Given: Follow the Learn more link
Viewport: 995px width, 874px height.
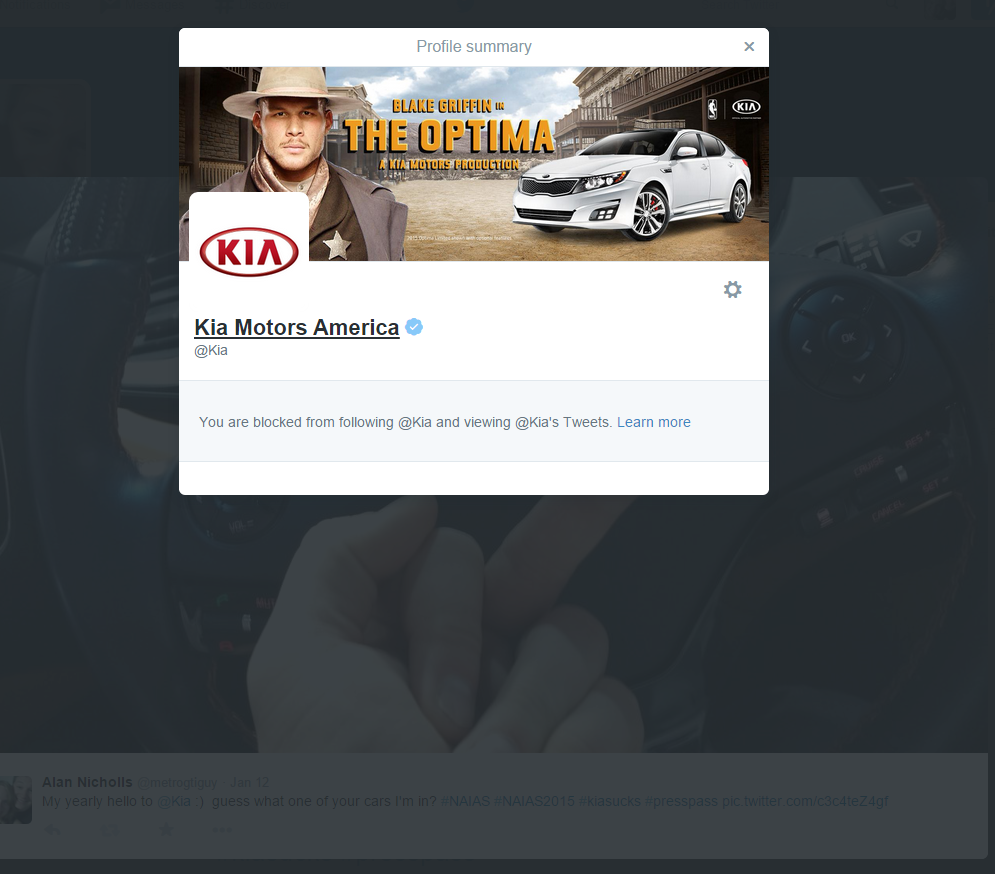Looking at the screenshot, I should [654, 422].
